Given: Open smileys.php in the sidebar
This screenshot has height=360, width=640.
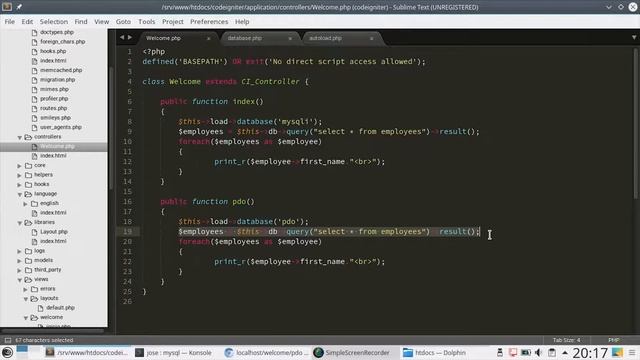Looking at the screenshot, I should pos(56,118).
